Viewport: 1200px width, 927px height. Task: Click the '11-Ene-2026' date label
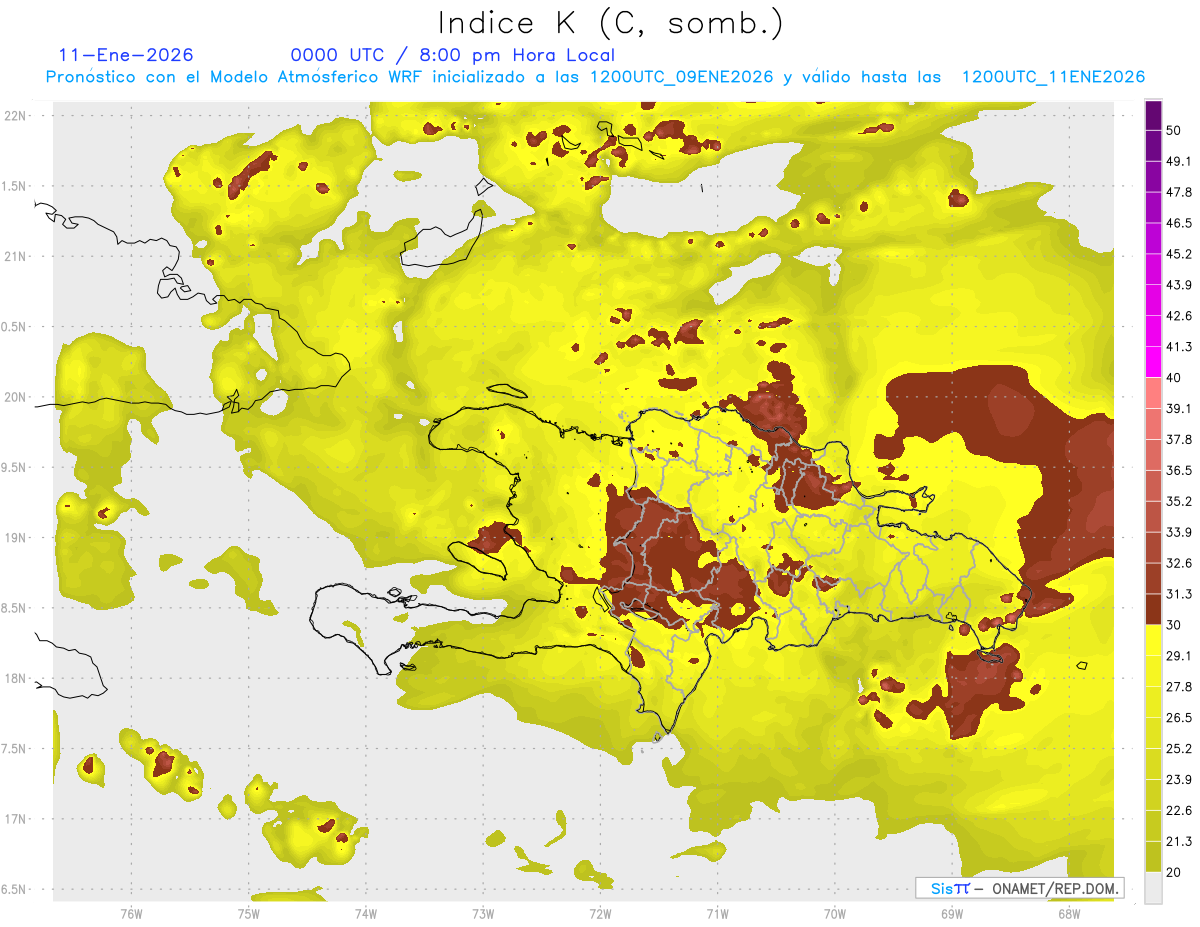coord(126,55)
